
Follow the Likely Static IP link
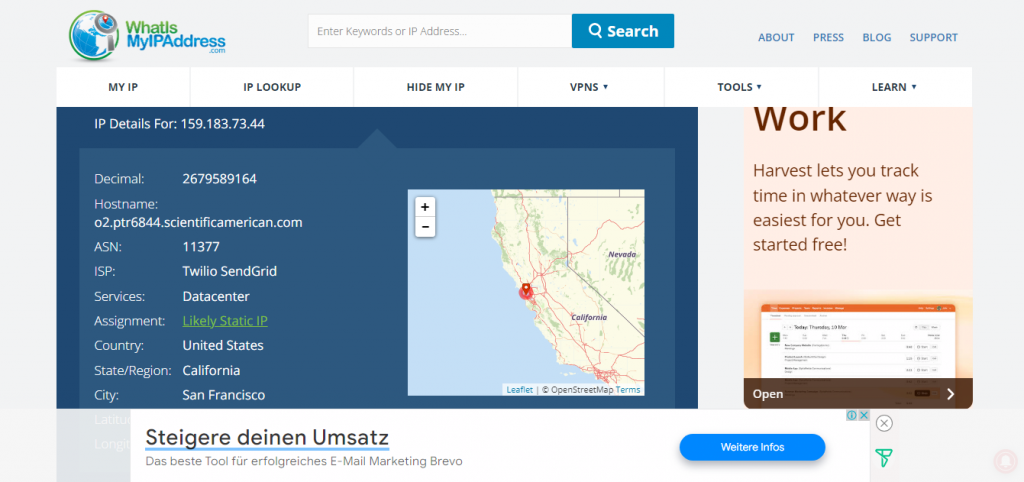[225, 321]
